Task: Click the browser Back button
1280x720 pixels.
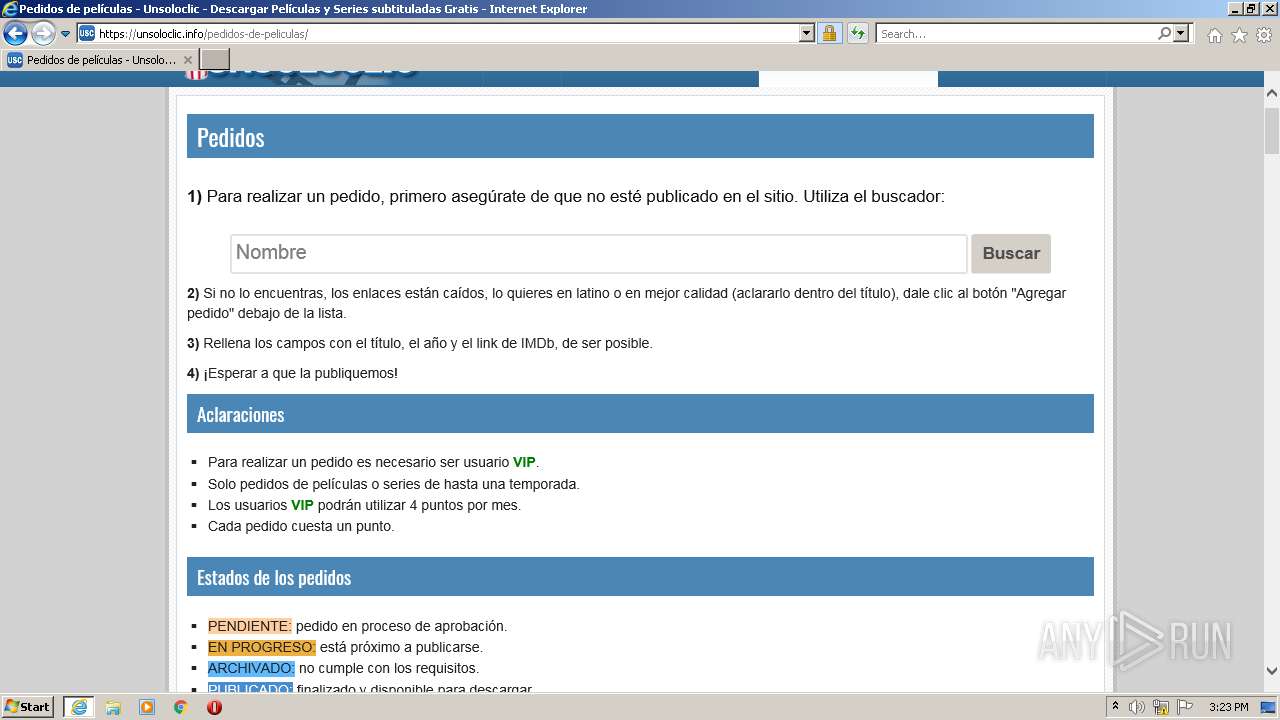Action: (15, 33)
